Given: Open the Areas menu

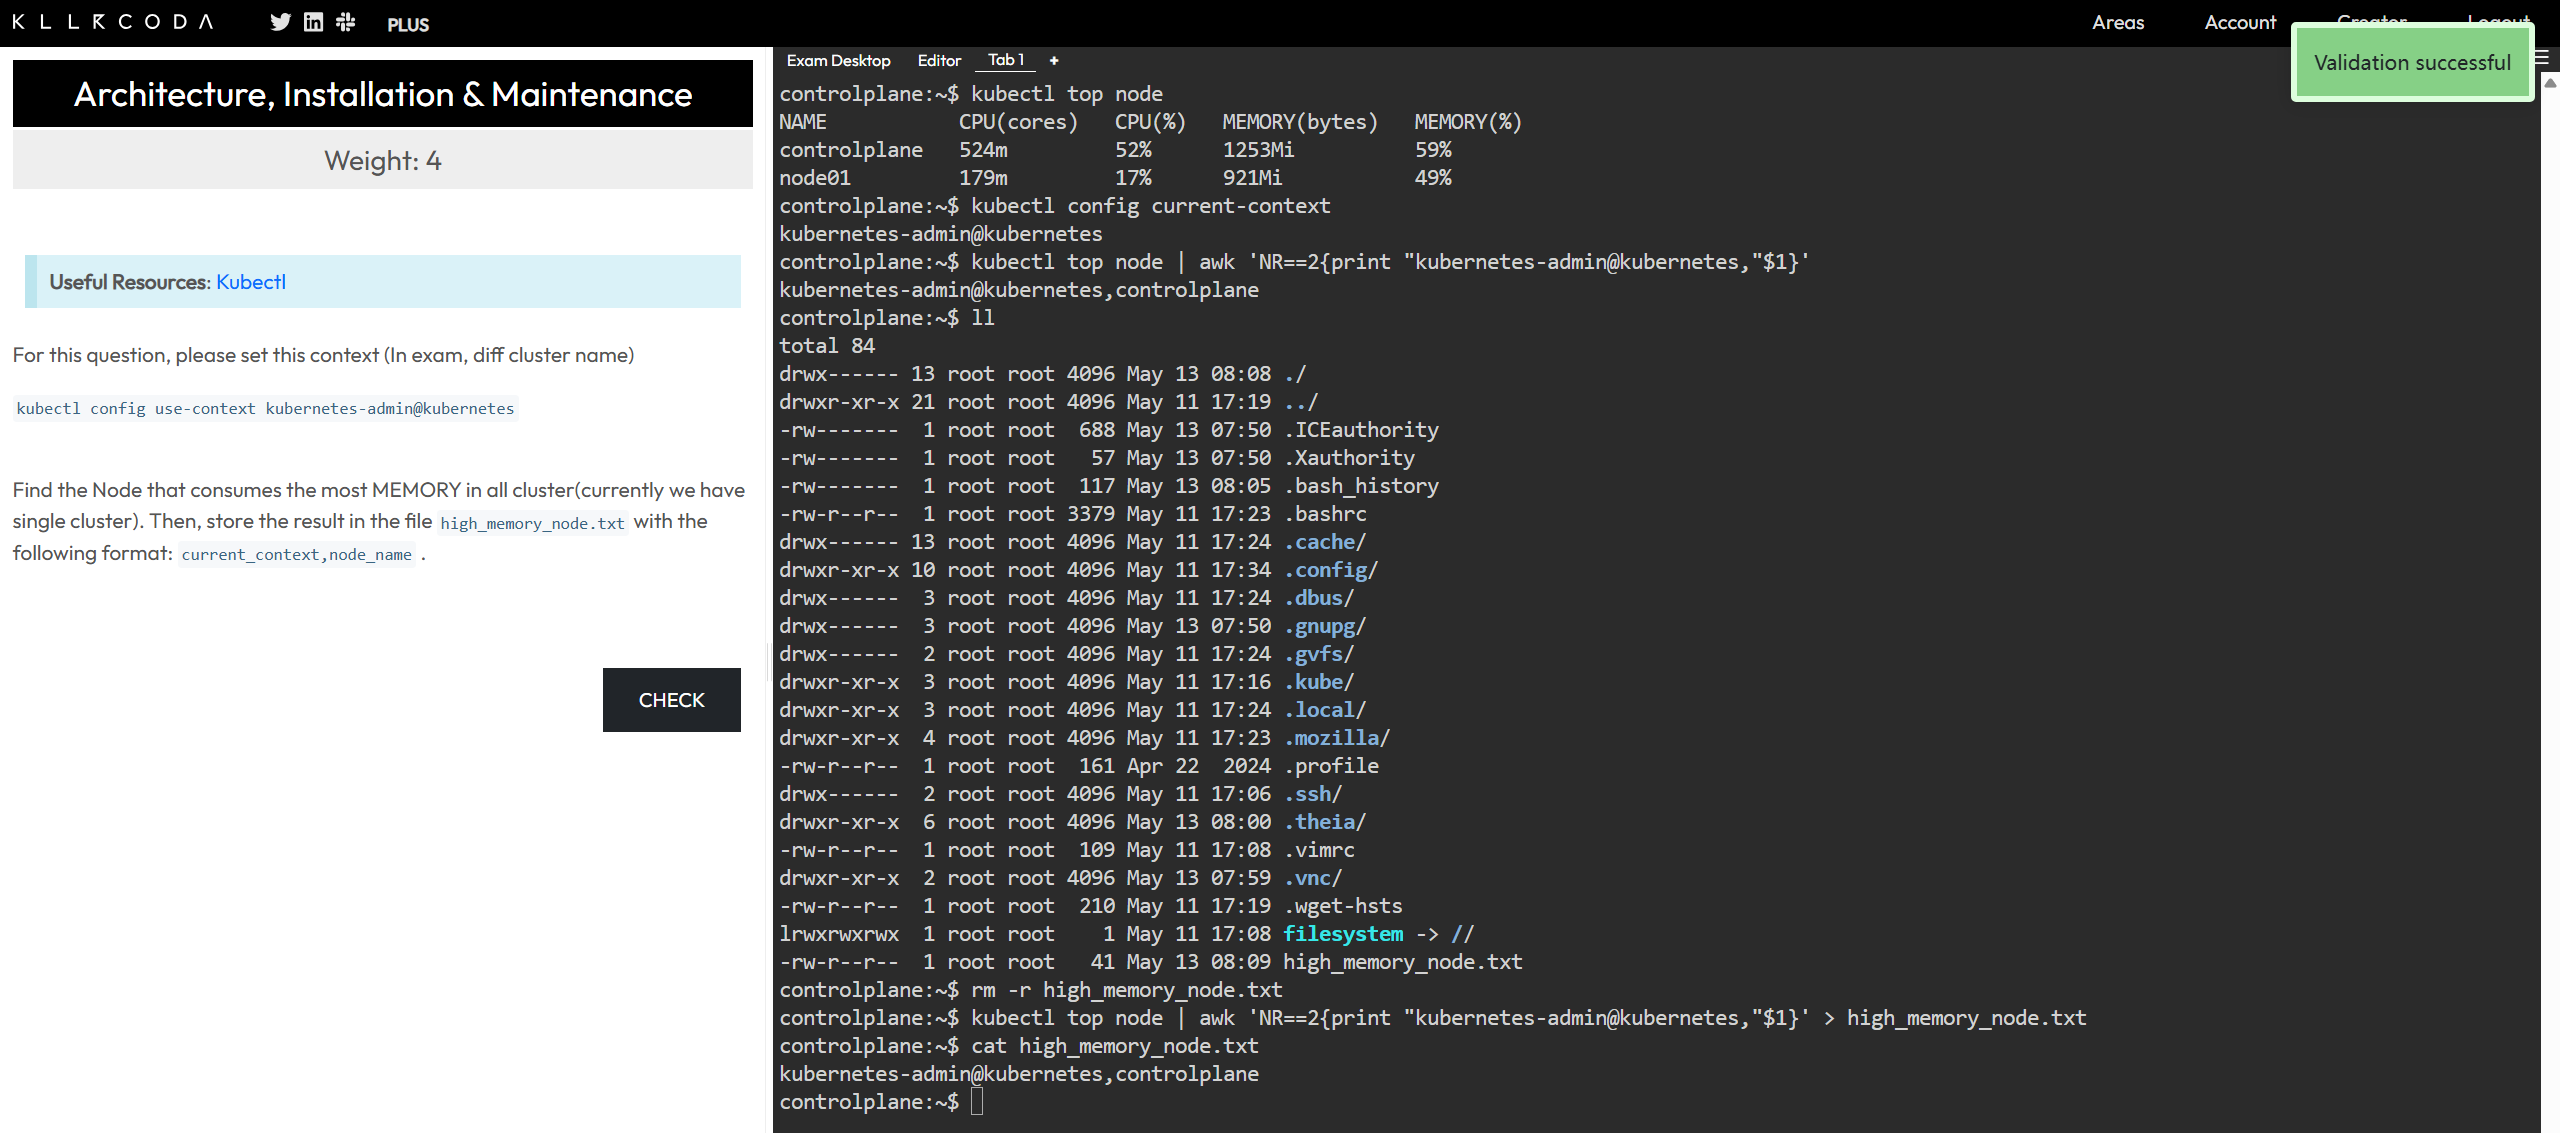Looking at the screenshot, I should [x=2118, y=22].
